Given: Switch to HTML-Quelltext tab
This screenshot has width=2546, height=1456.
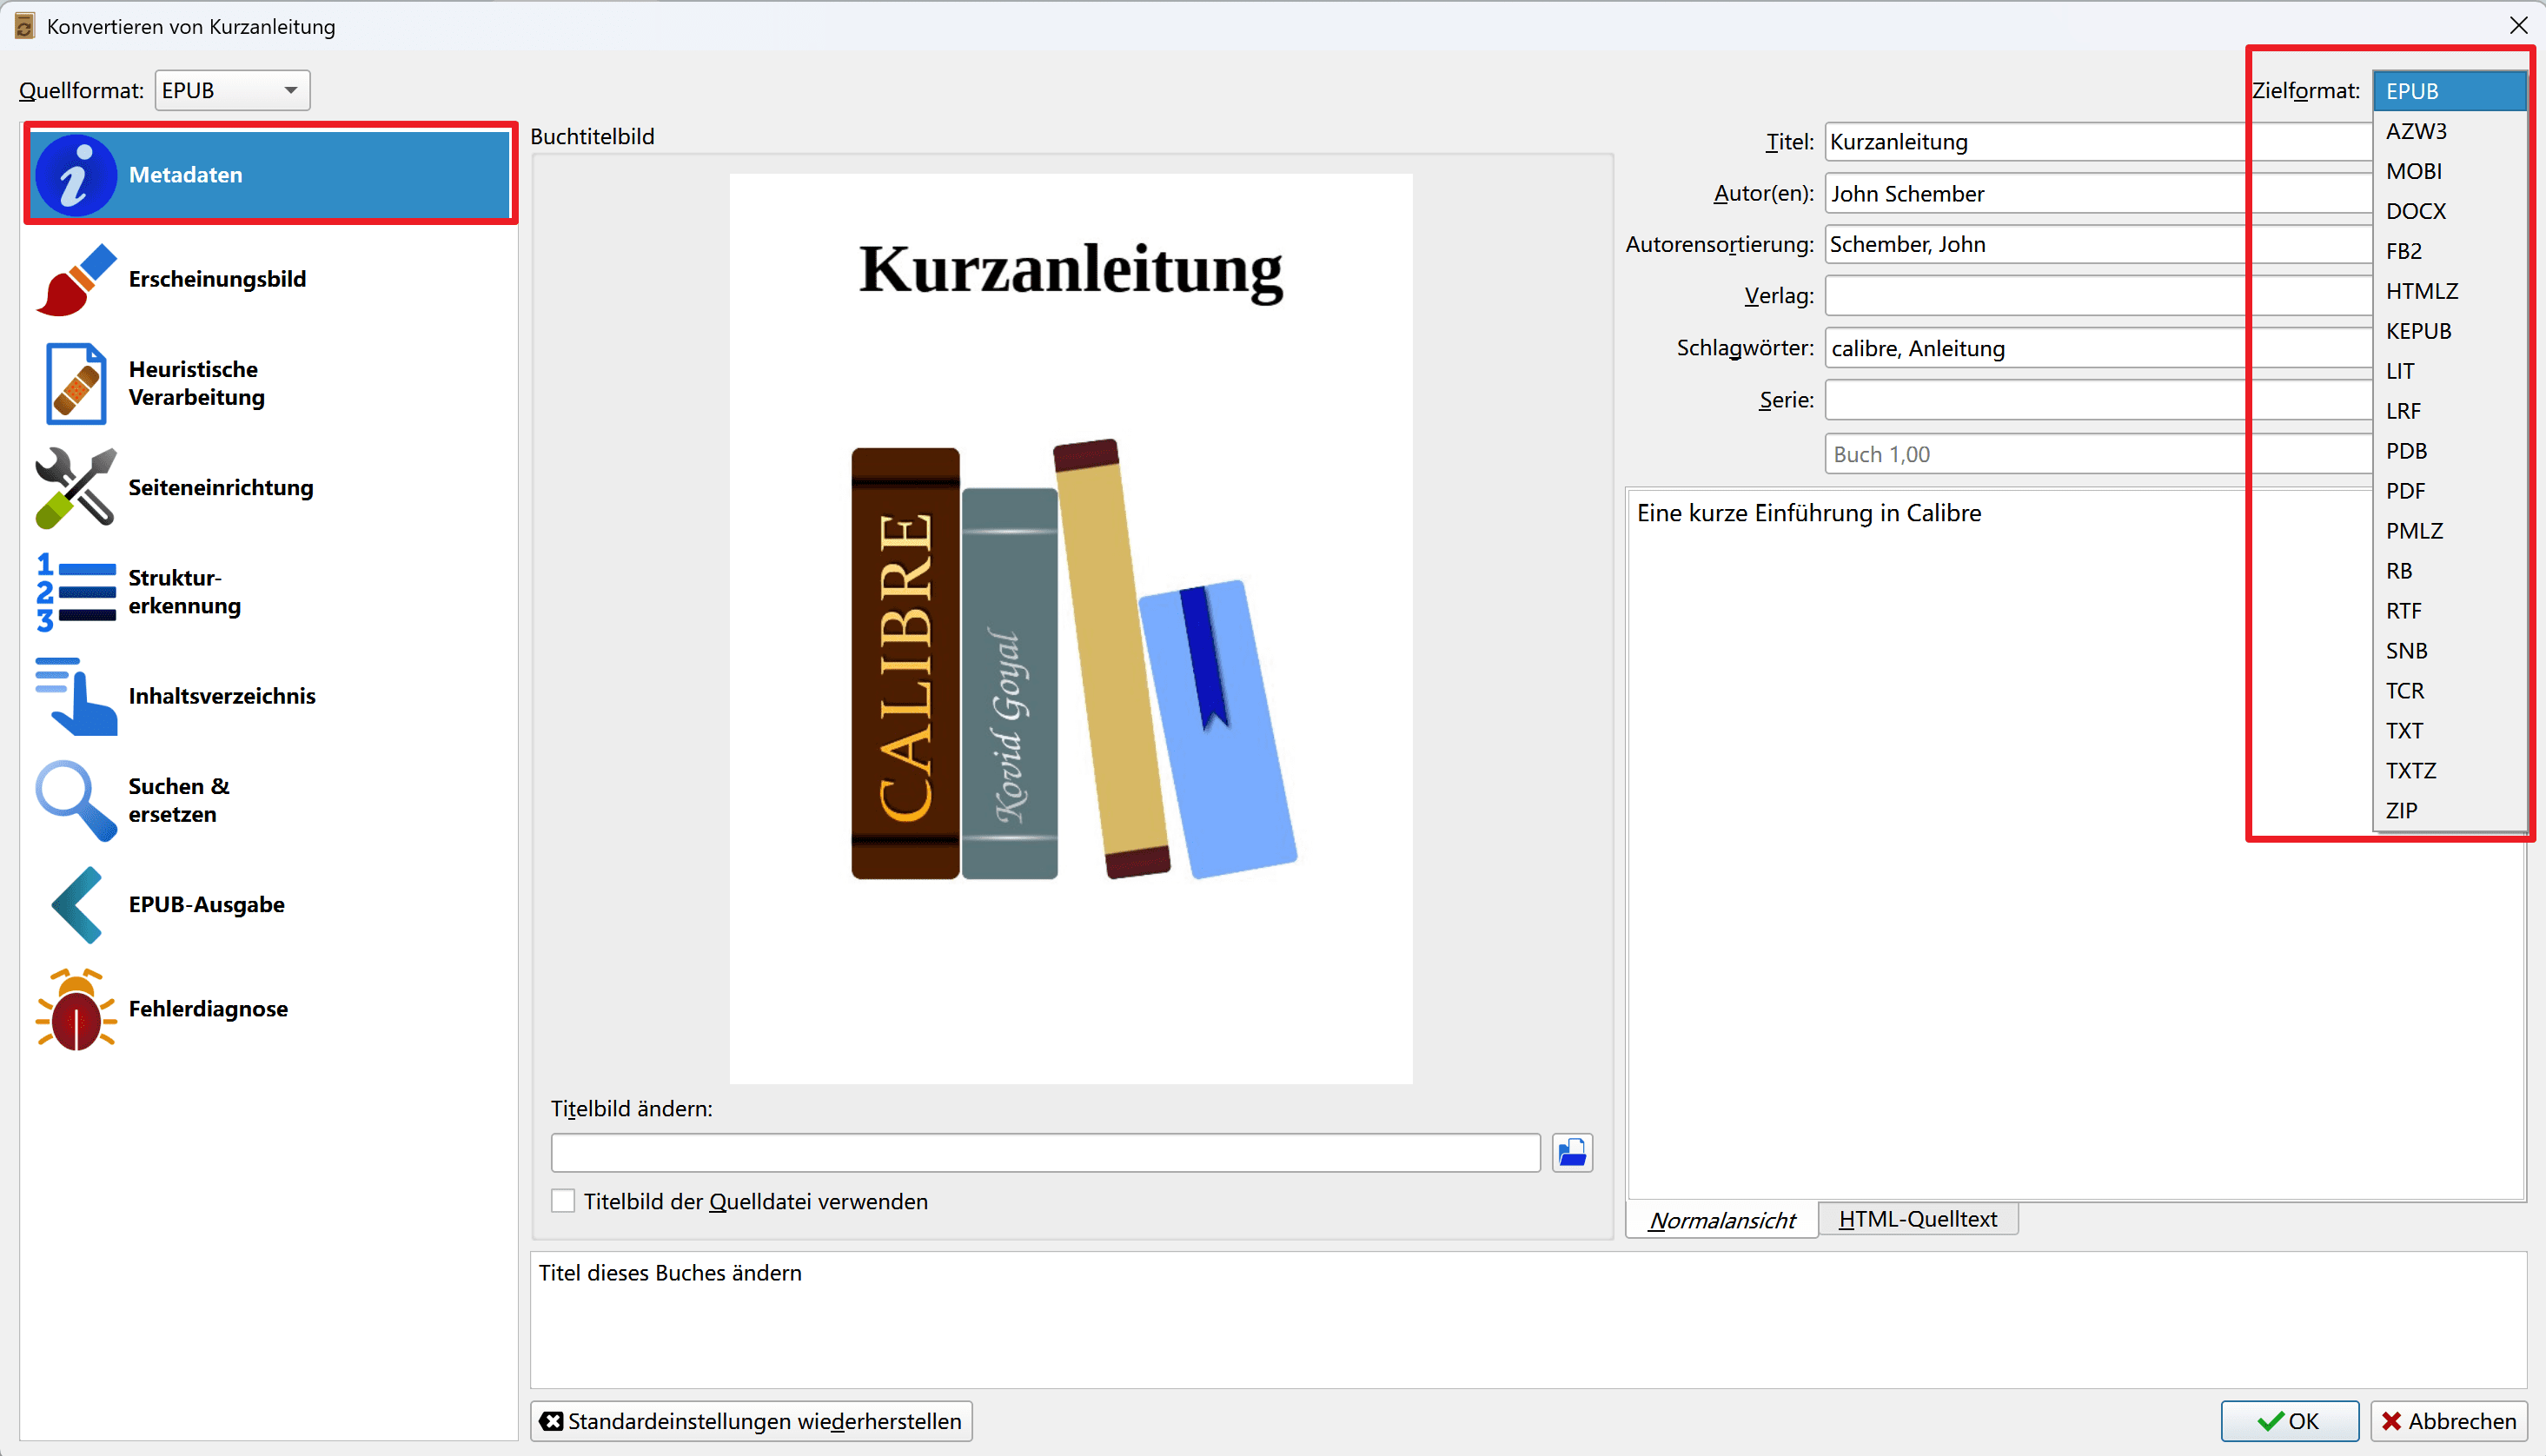Looking at the screenshot, I should coord(1917,1219).
